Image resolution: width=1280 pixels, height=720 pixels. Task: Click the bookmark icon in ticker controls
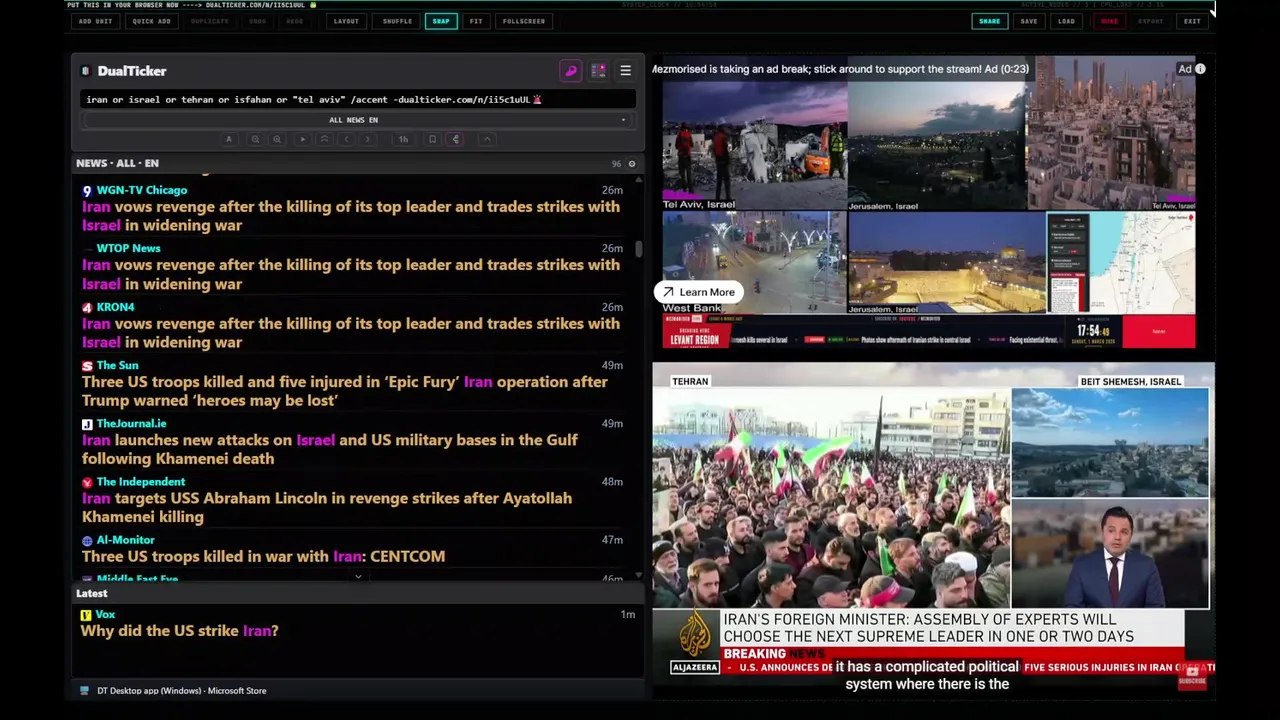(x=432, y=139)
